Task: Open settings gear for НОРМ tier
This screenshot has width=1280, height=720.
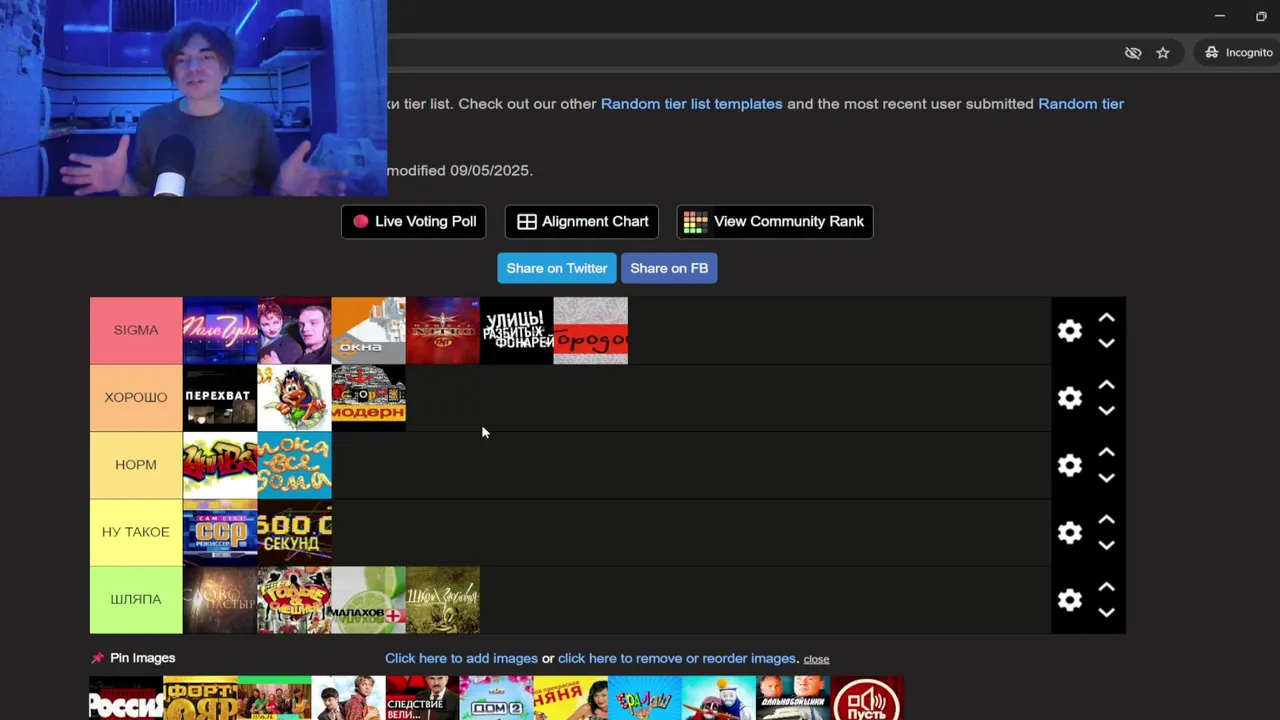Action: pos(1070,465)
